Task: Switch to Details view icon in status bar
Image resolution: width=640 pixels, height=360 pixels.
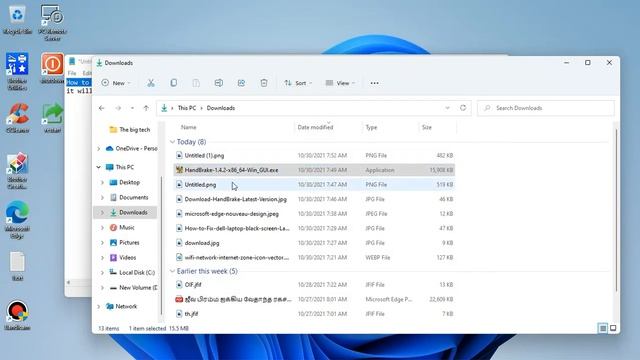Action: [603, 328]
